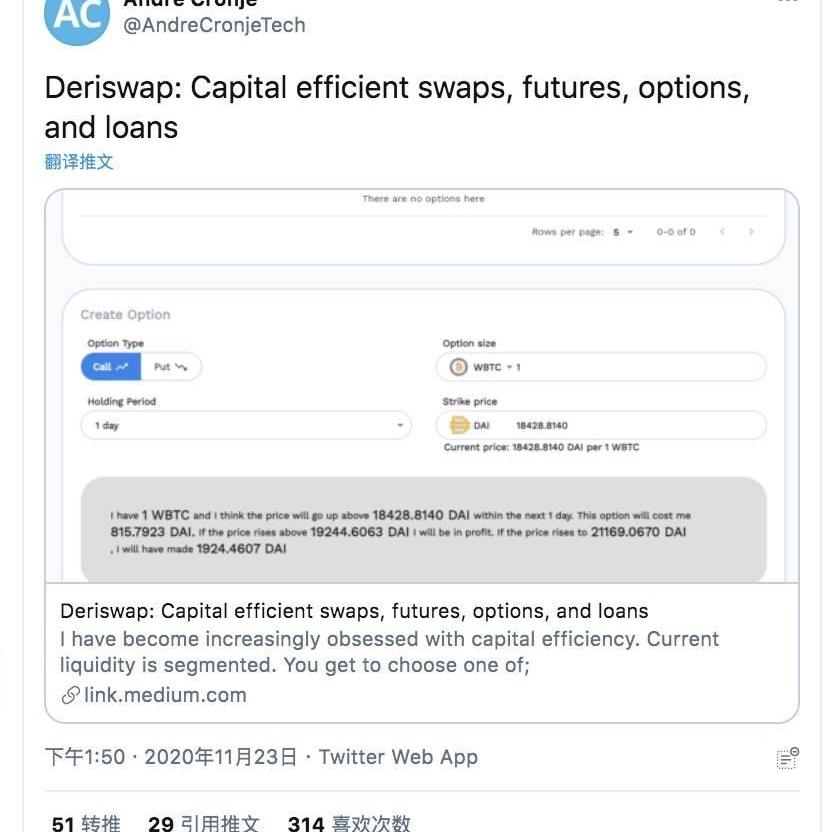Click the DAI coin icon
This screenshot has width=828, height=832.
tap(460, 425)
